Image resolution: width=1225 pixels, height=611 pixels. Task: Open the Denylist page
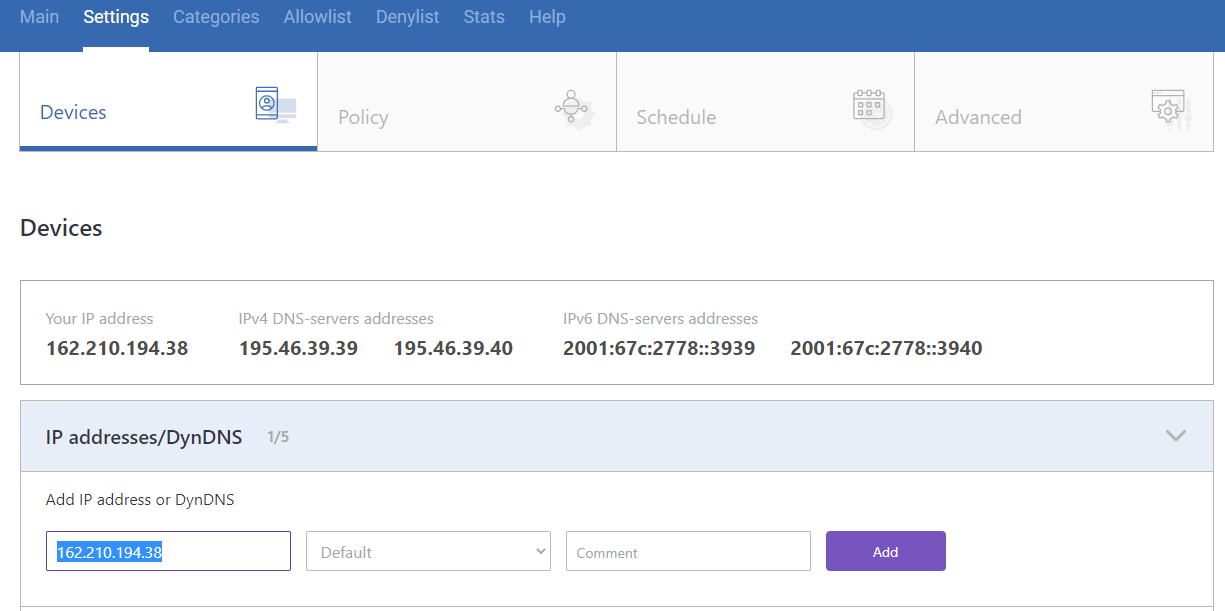pos(407,17)
